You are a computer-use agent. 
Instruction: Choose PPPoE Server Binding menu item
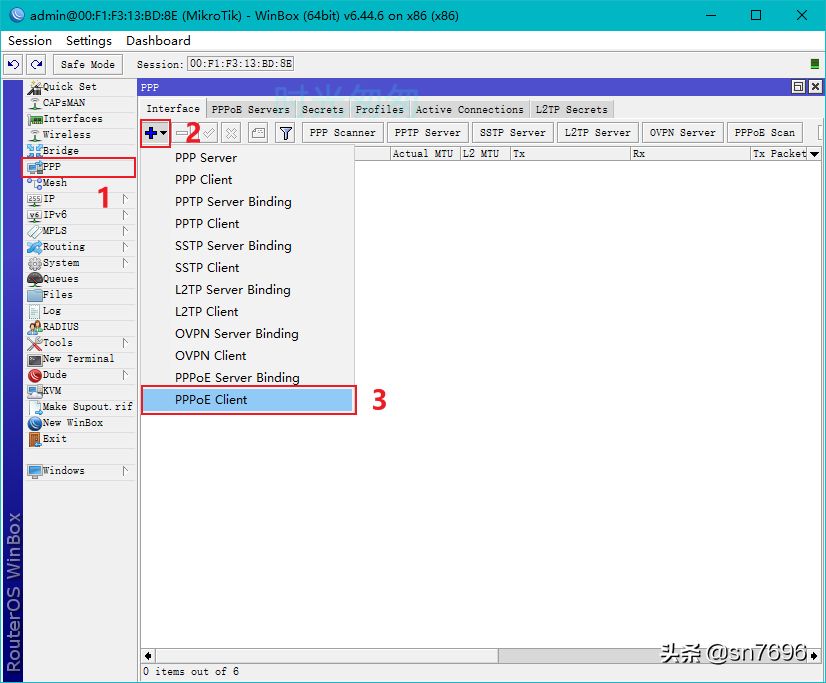click(248, 378)
